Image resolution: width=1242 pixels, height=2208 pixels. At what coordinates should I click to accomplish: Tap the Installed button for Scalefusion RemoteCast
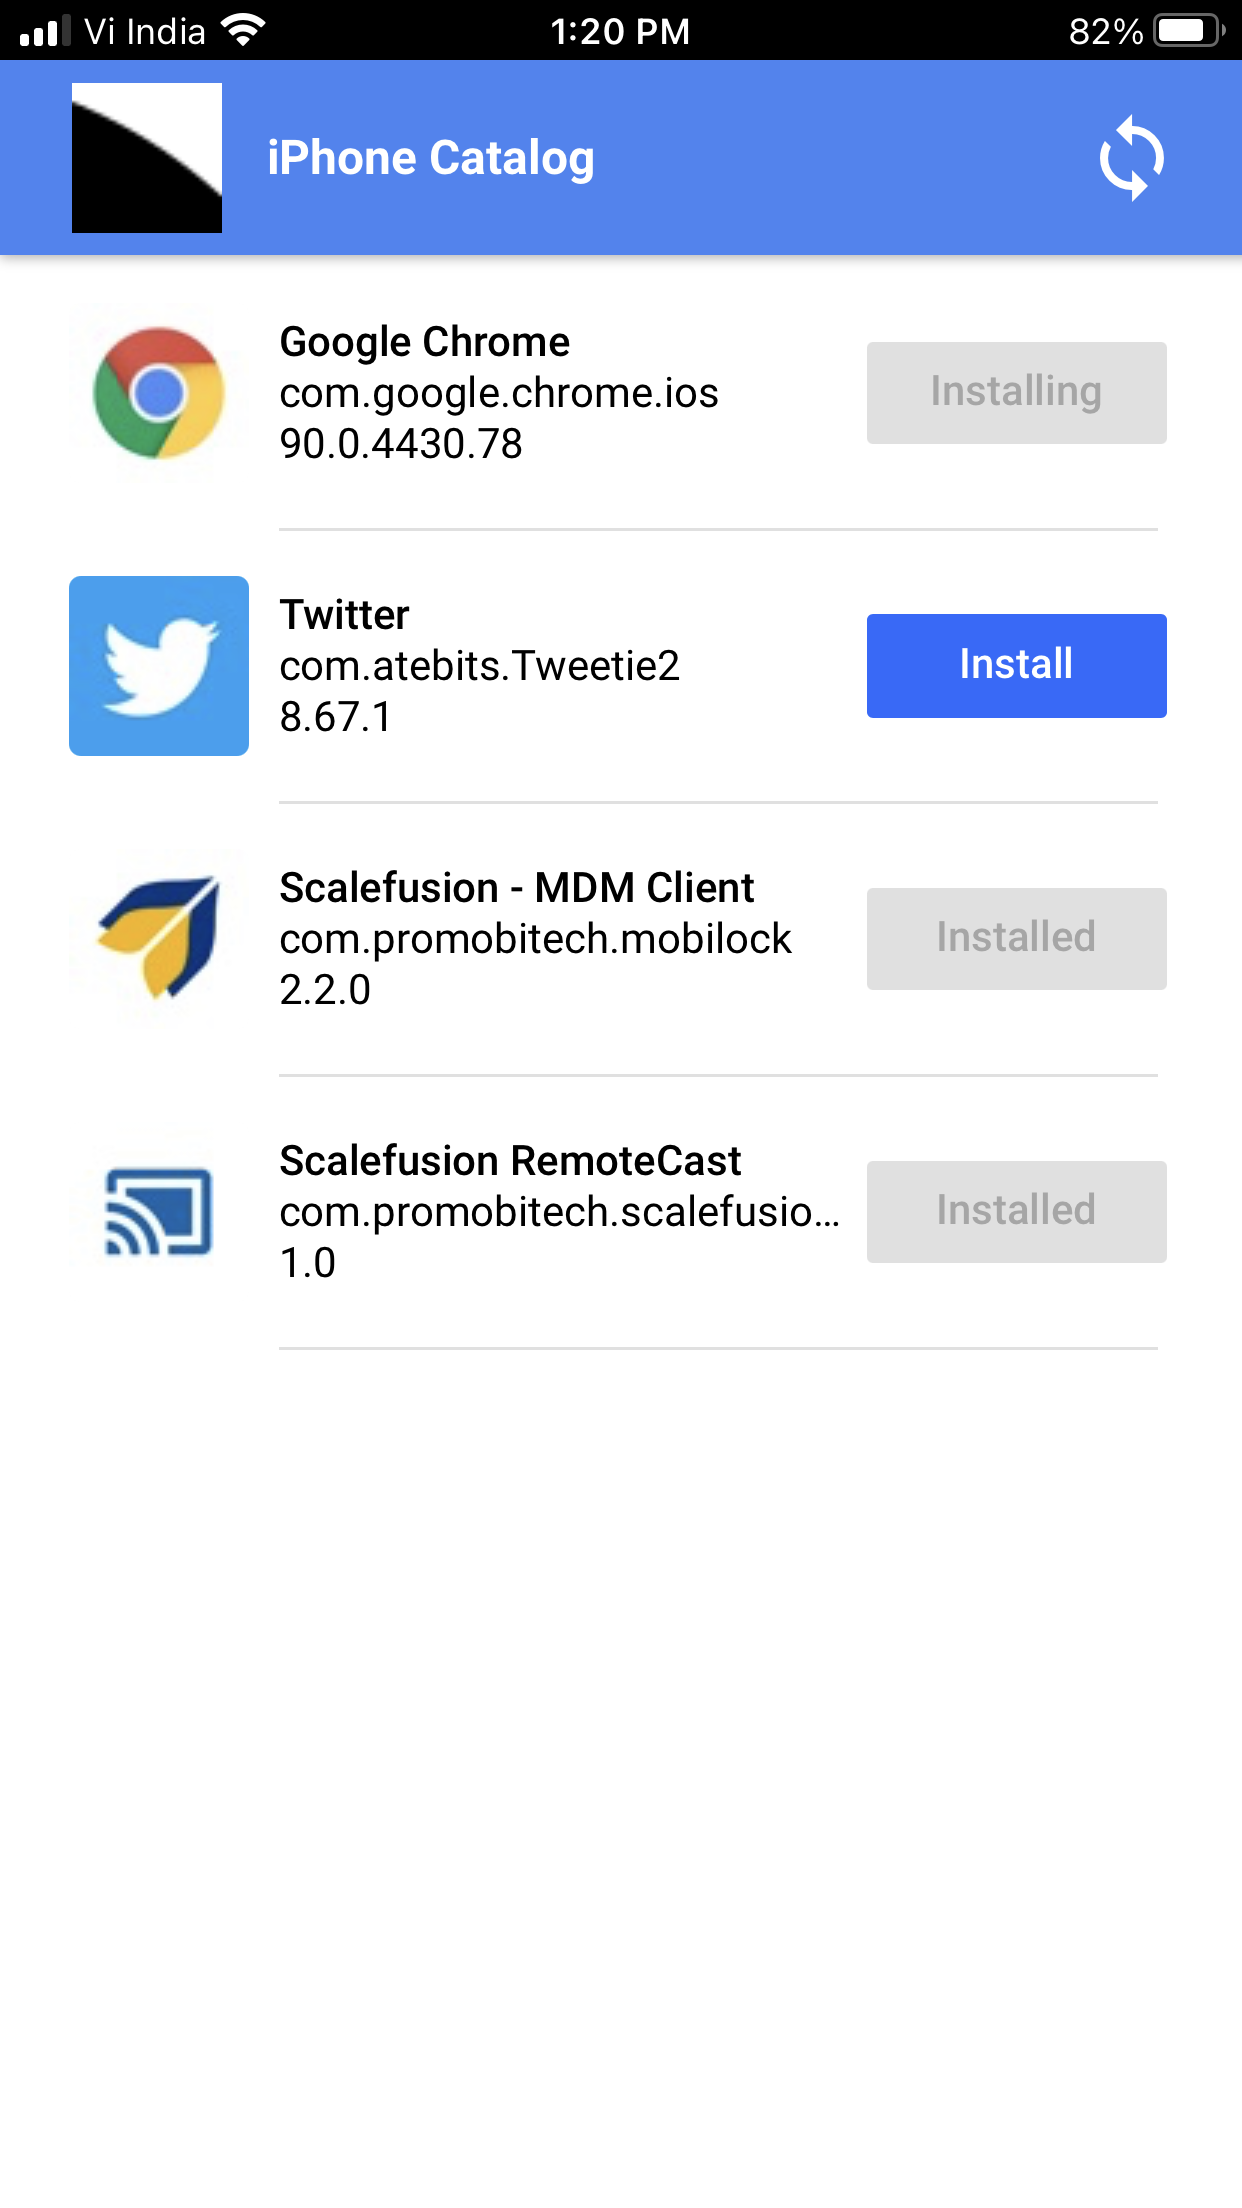pyautogui.click(x=1016, y=1212)
